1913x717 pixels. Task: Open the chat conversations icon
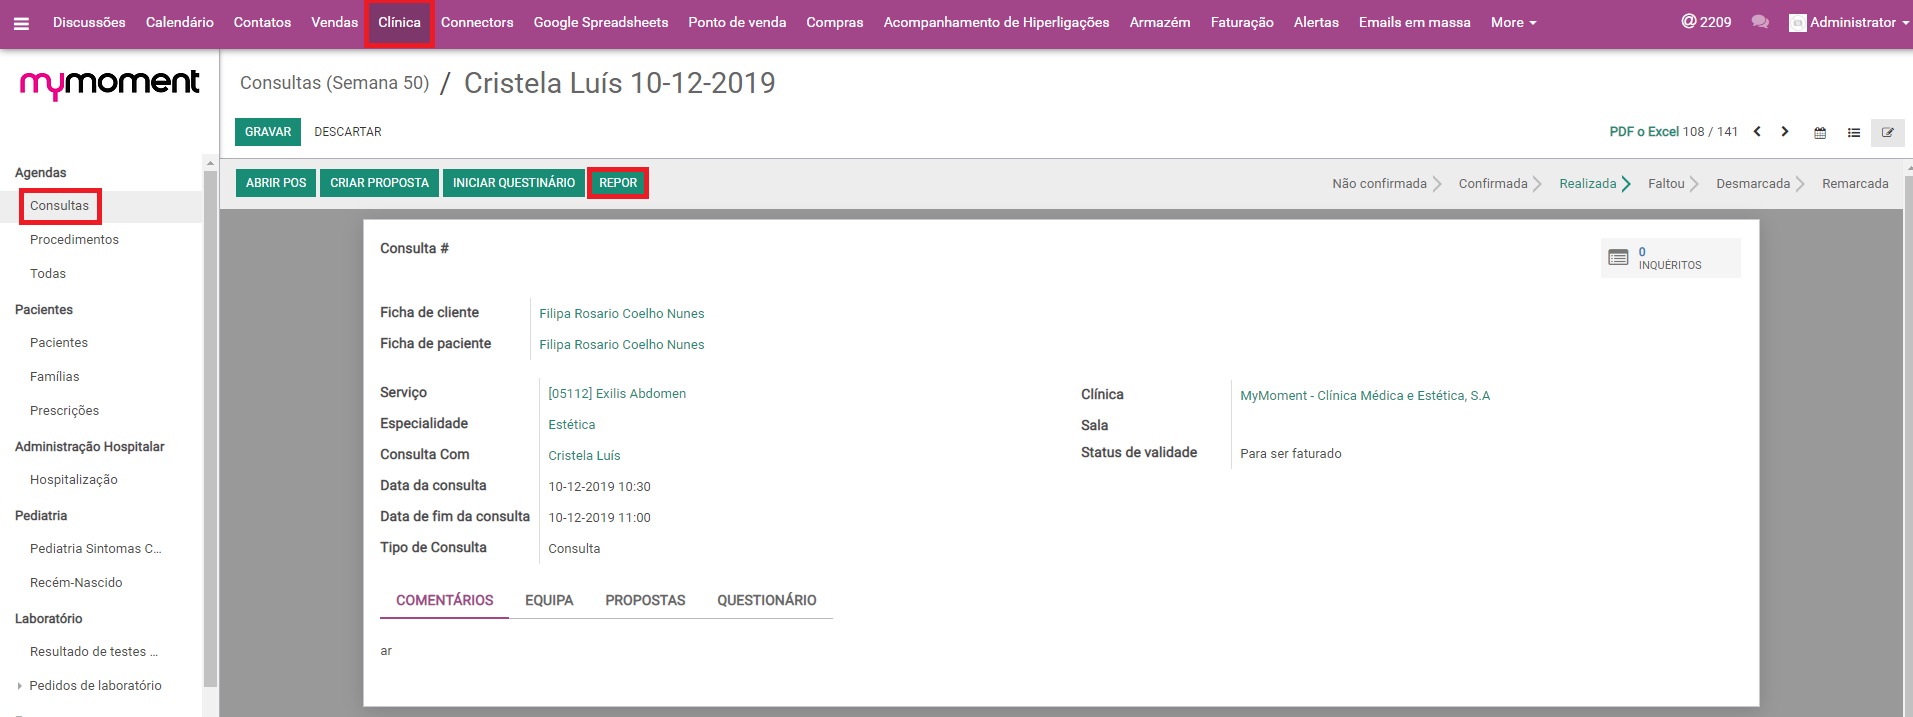[x=1760, y=22]
